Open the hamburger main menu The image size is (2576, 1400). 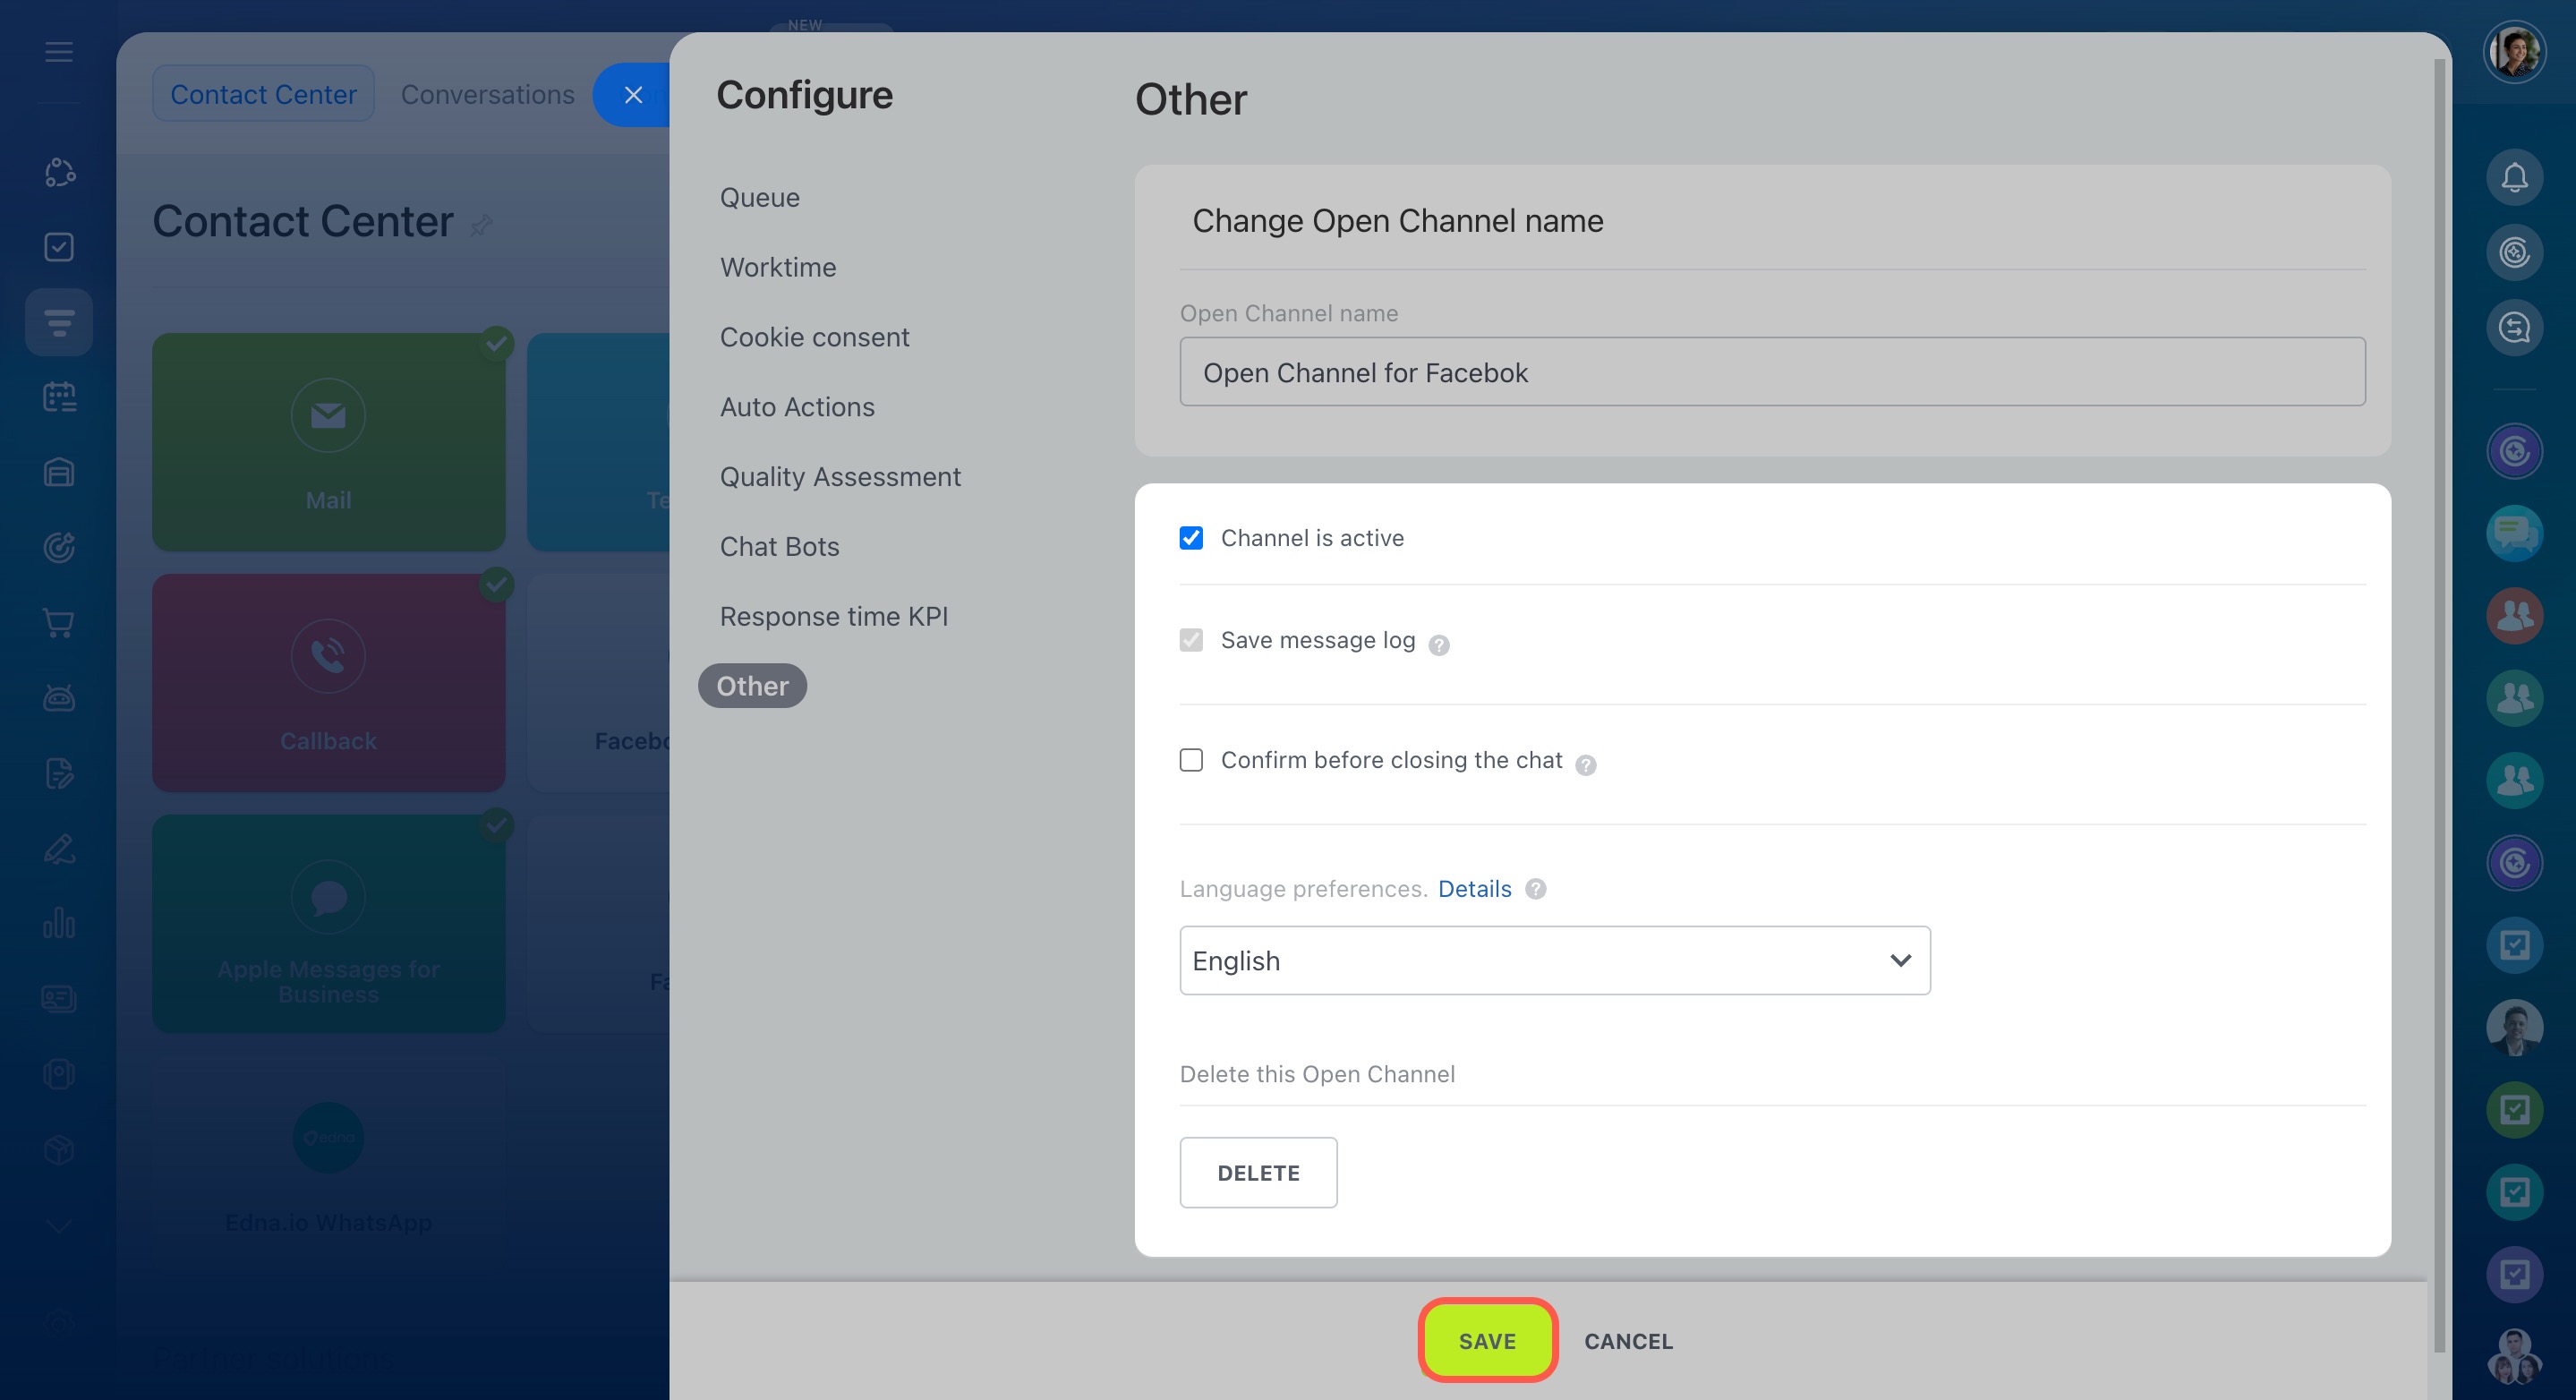tap(59, 51)
